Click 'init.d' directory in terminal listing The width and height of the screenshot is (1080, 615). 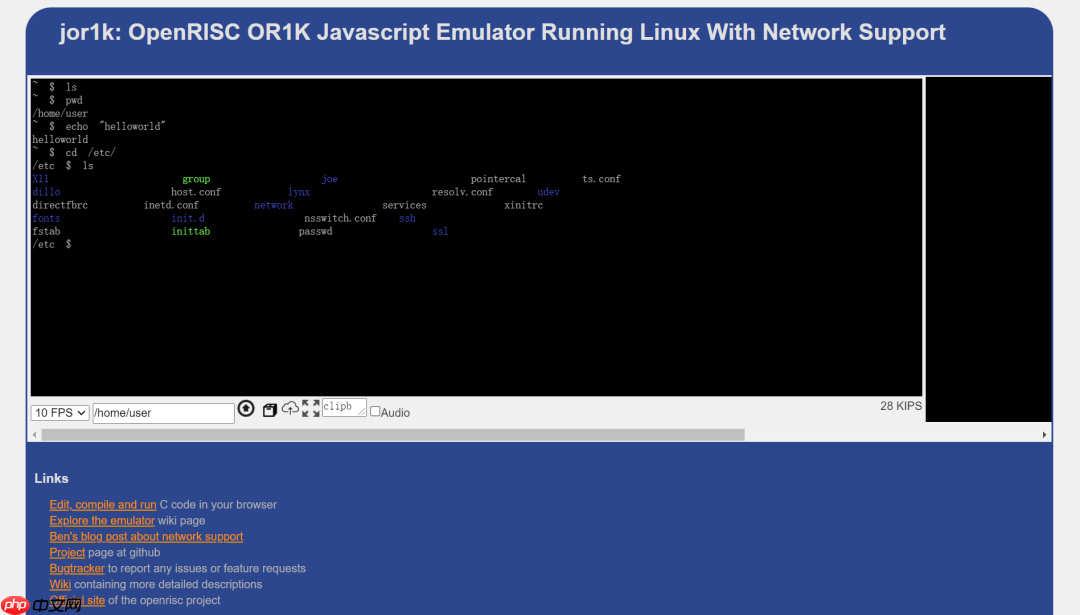(x=188, y=218)
